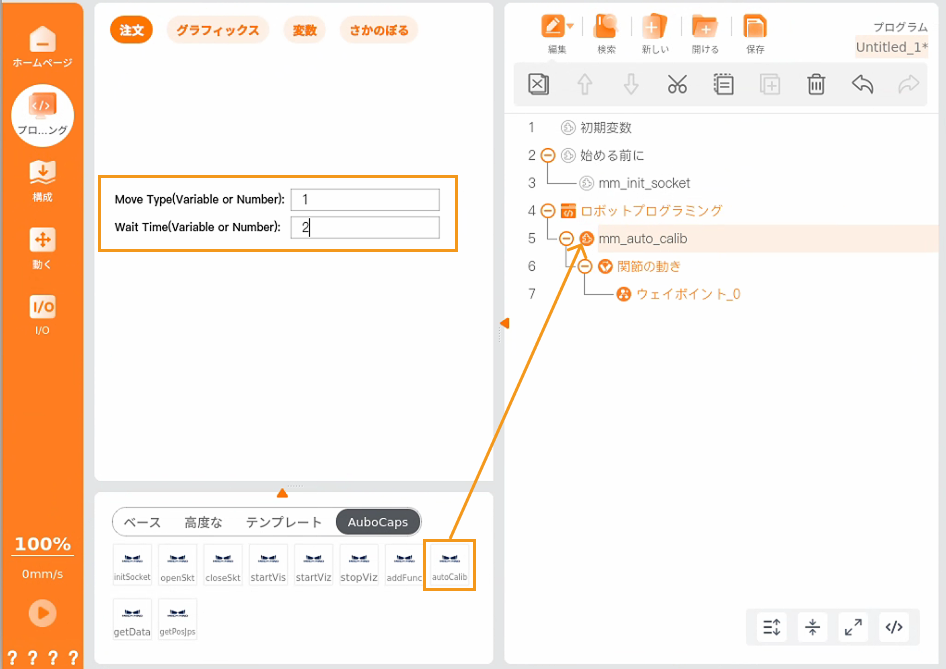The height and width of the screenshot is (669, 946).
Task: Open the 動く move section
Action: pos(42,247)
